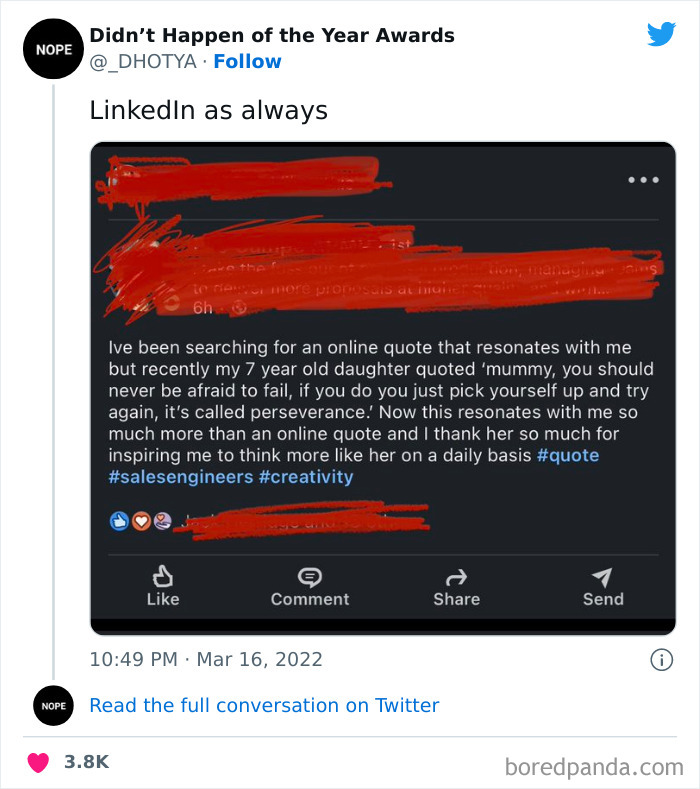This screenshot has height=789, width=700.
Task: Click the Share arrow icon
Action: [x=456, y=577]
